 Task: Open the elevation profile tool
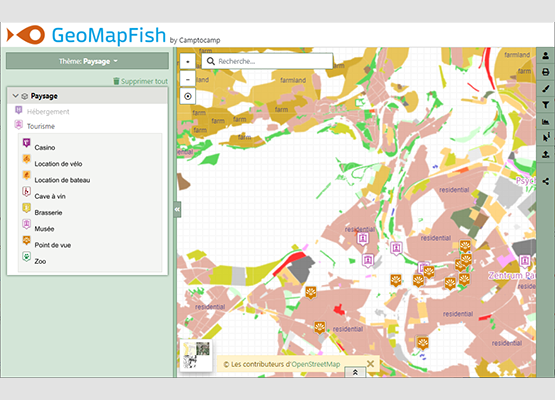[x=545, y=122]
